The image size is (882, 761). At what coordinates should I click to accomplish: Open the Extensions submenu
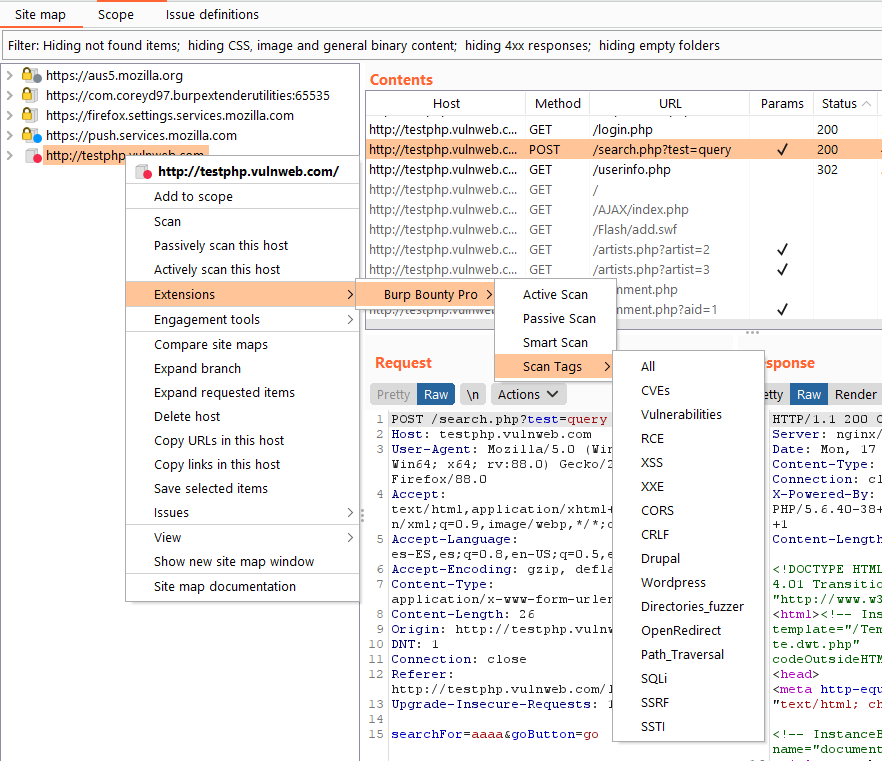pyautogui.click(x=242, y=294)
